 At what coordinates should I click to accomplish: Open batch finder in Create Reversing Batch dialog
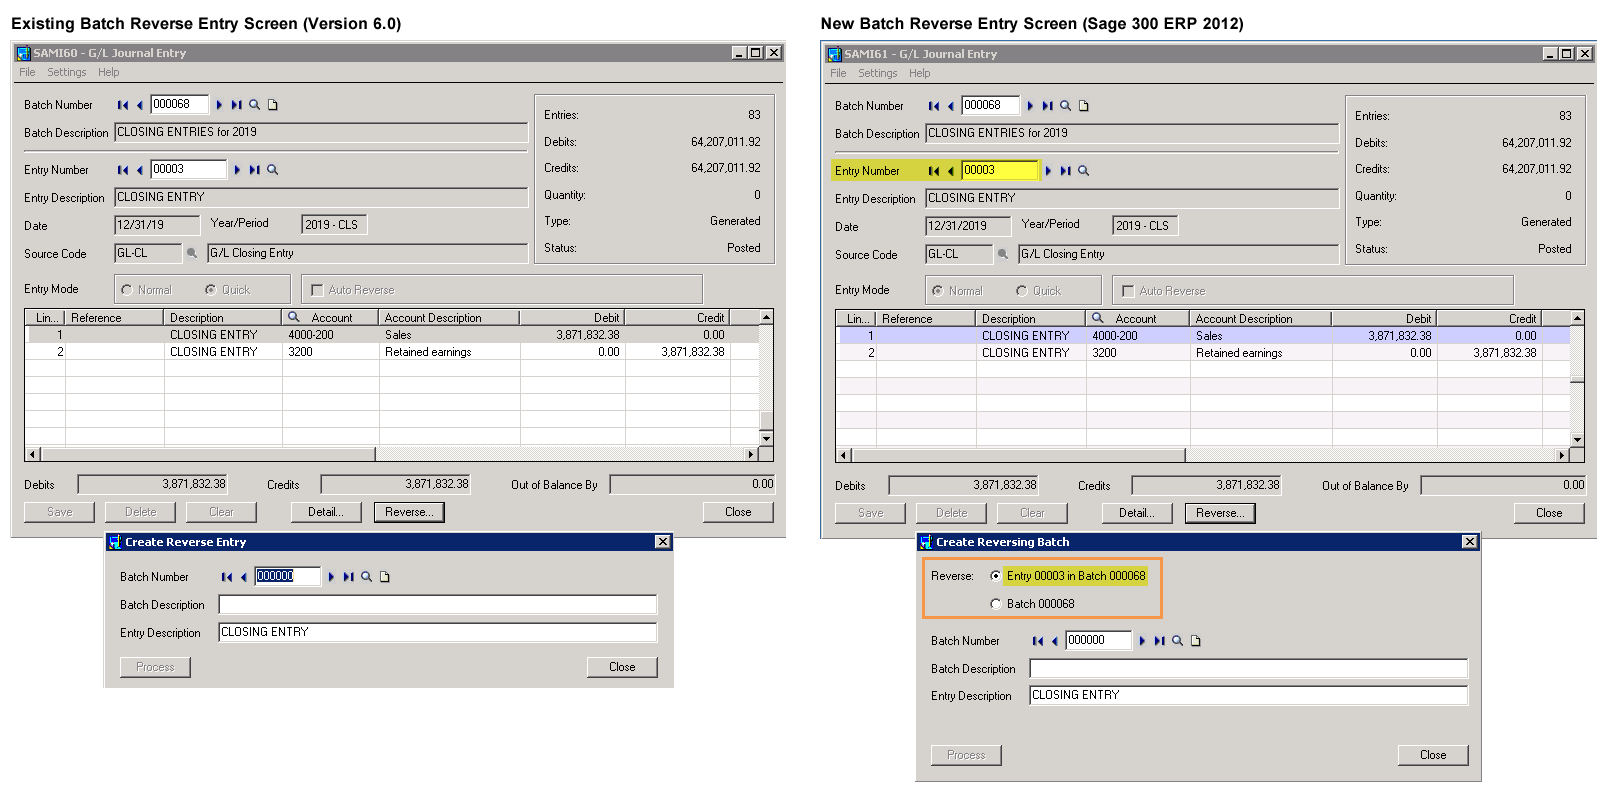[1178, 641]
